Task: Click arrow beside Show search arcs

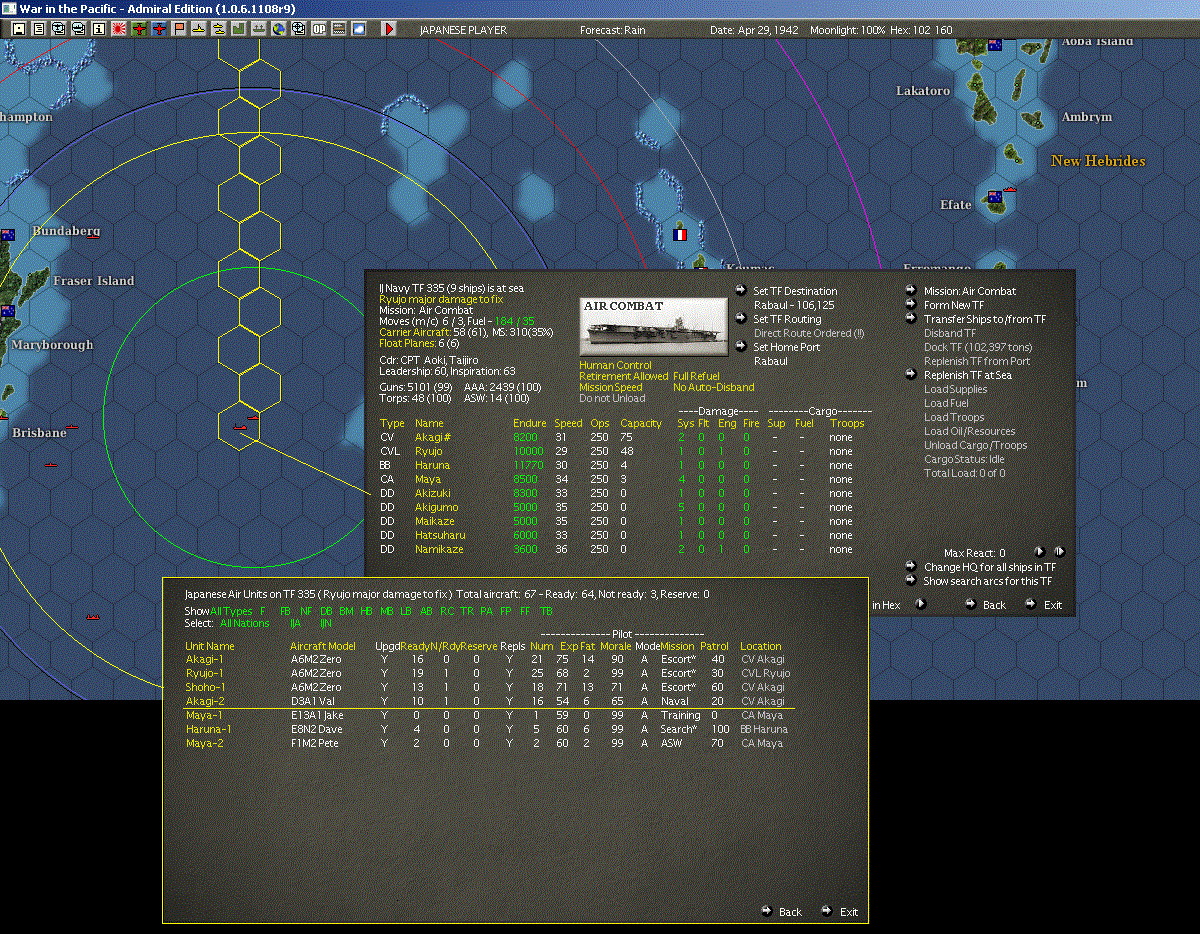Action: pyautogui.click(x=911, y=580)
